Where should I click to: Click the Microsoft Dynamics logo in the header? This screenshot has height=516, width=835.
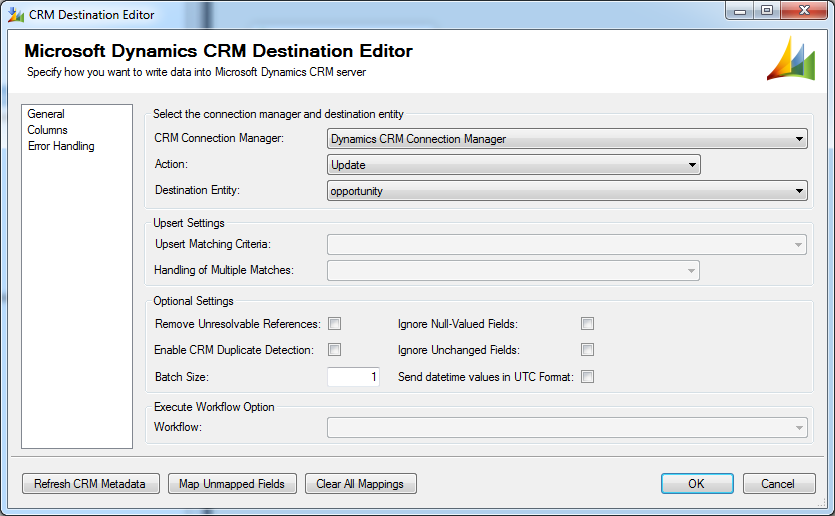point(791,59)
